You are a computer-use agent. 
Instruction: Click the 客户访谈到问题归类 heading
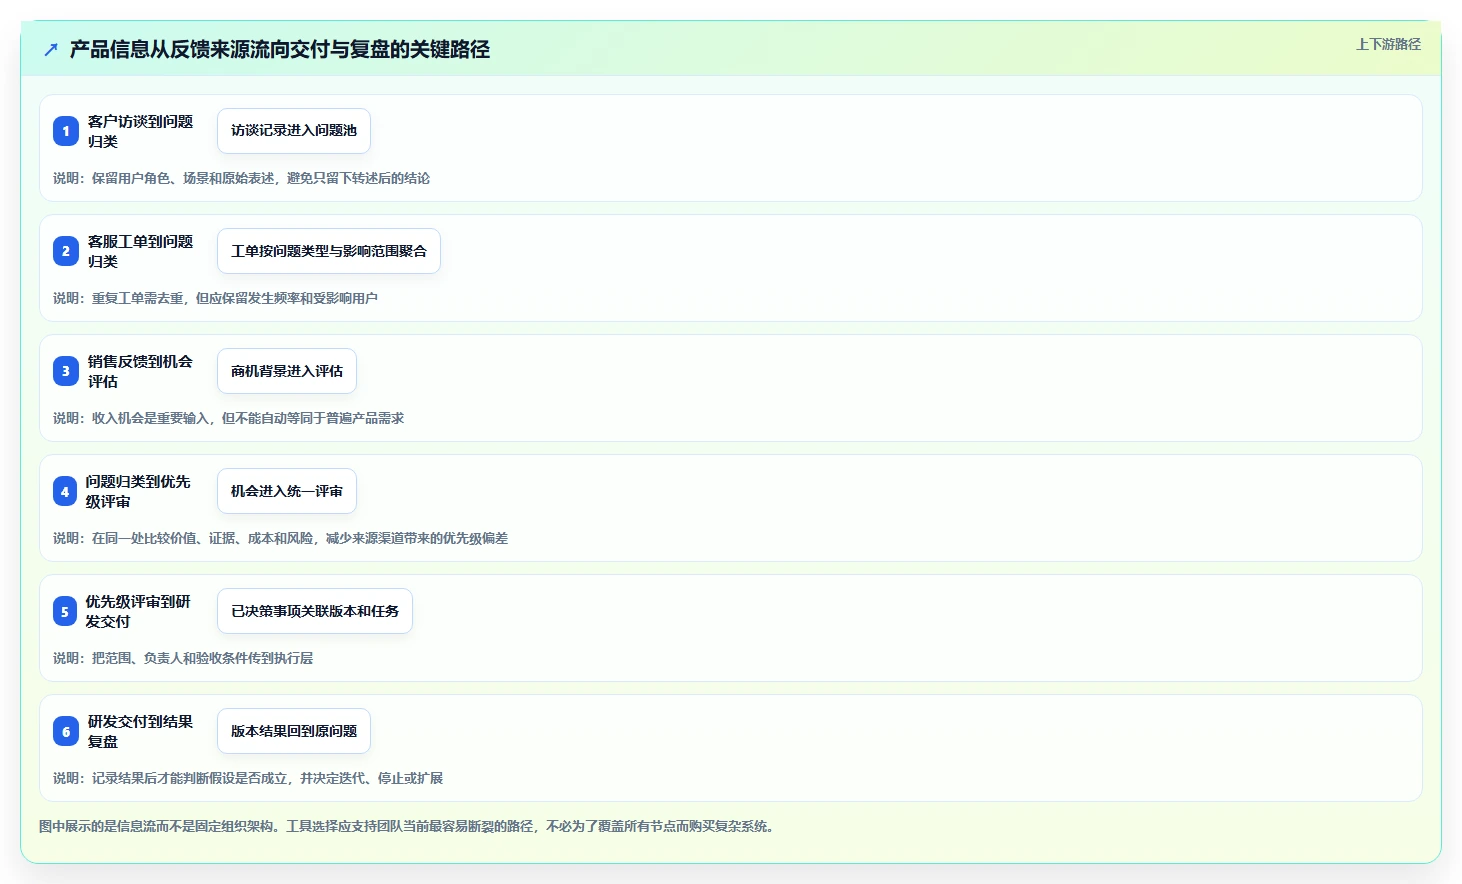pyautogui.click(x=140, y=131)
